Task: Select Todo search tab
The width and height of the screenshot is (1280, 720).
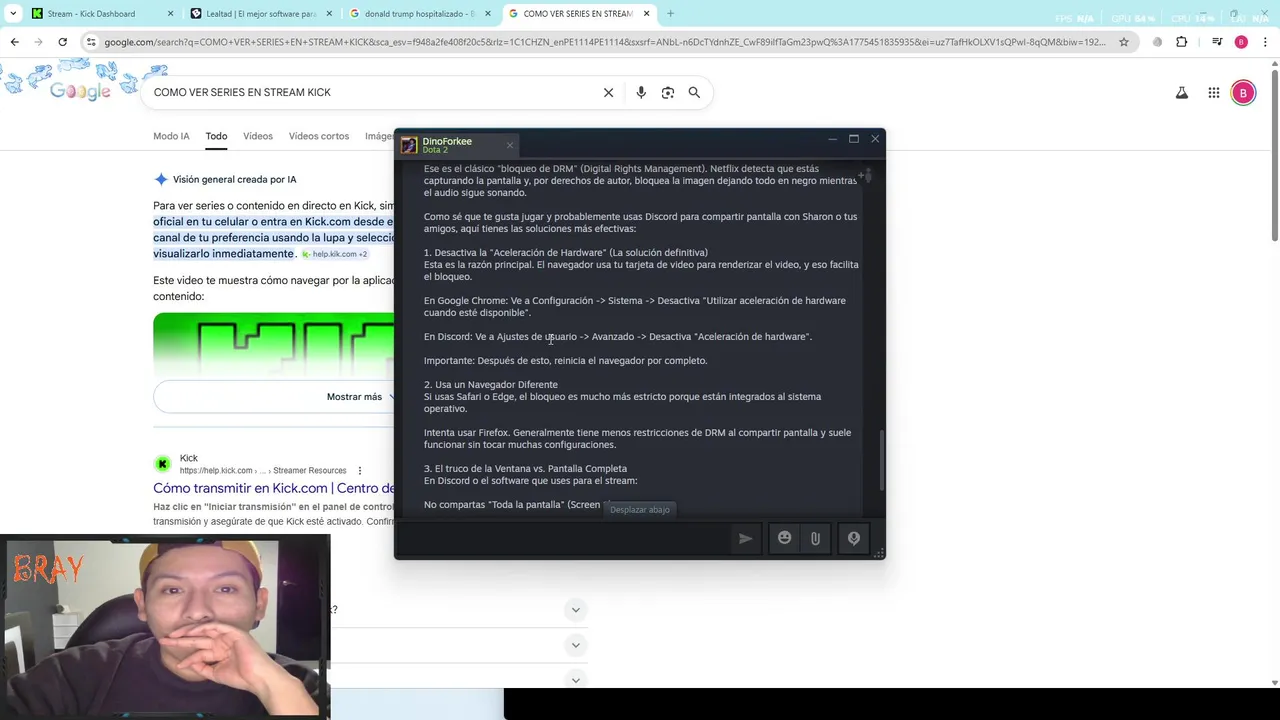Action: 216,136
